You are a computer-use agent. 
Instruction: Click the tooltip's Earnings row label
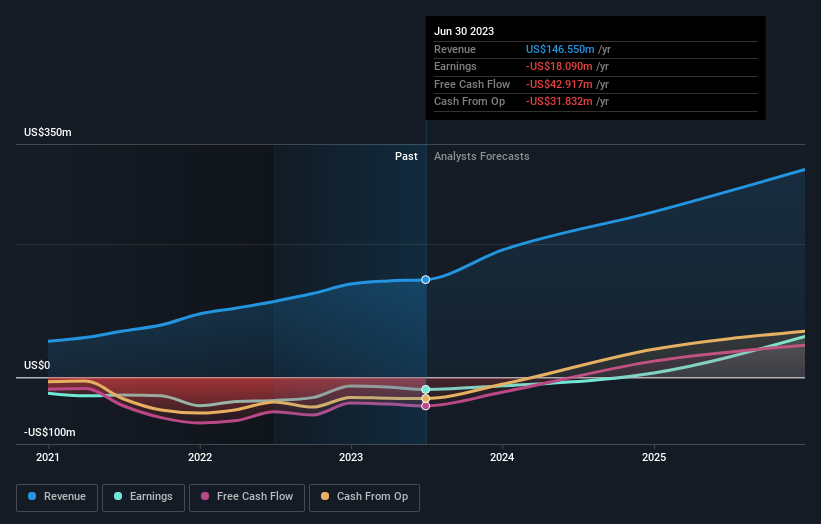[455, 66]
